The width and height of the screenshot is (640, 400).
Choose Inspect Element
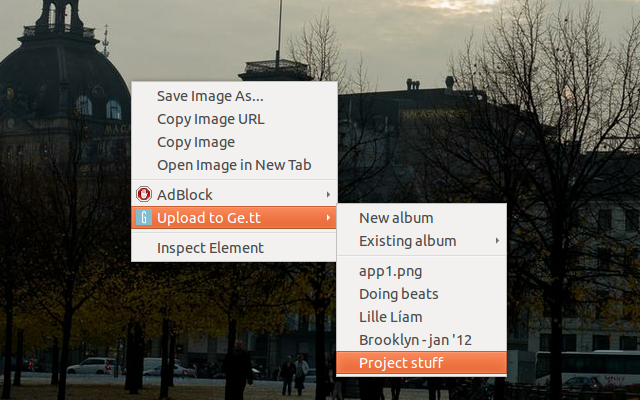pyautogui.click(x=210, y=248)
